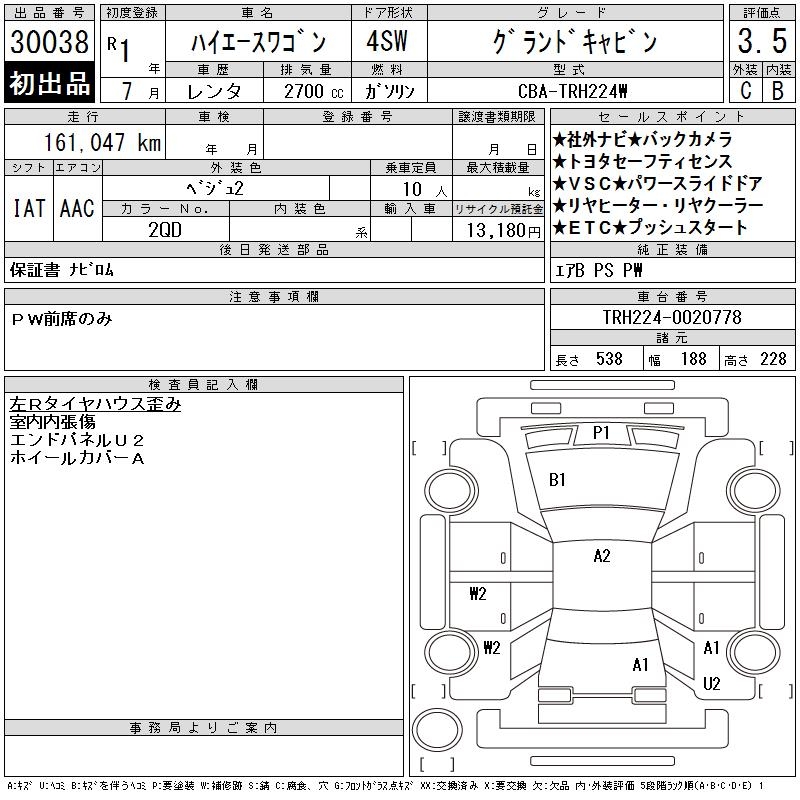Click the height value 228
The image size is (800, 800).
click(x=773, y=359)
